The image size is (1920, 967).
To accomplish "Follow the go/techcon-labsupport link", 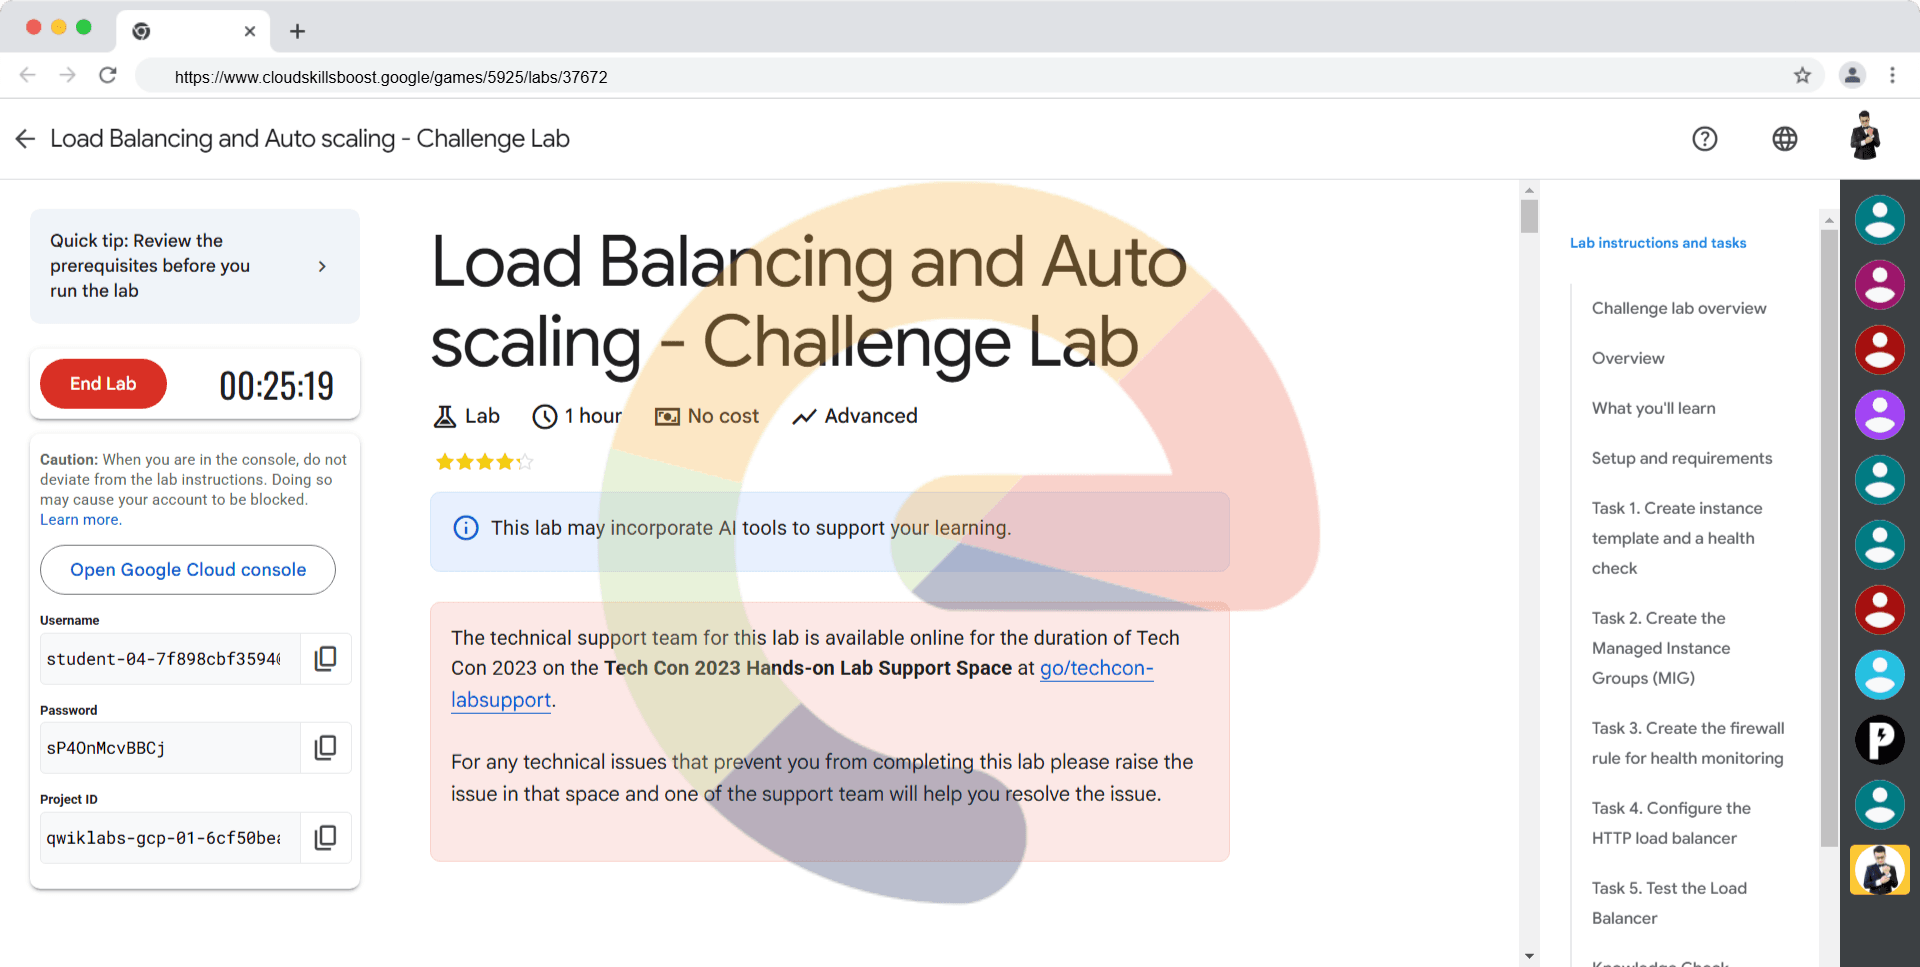I will 1096,669.
